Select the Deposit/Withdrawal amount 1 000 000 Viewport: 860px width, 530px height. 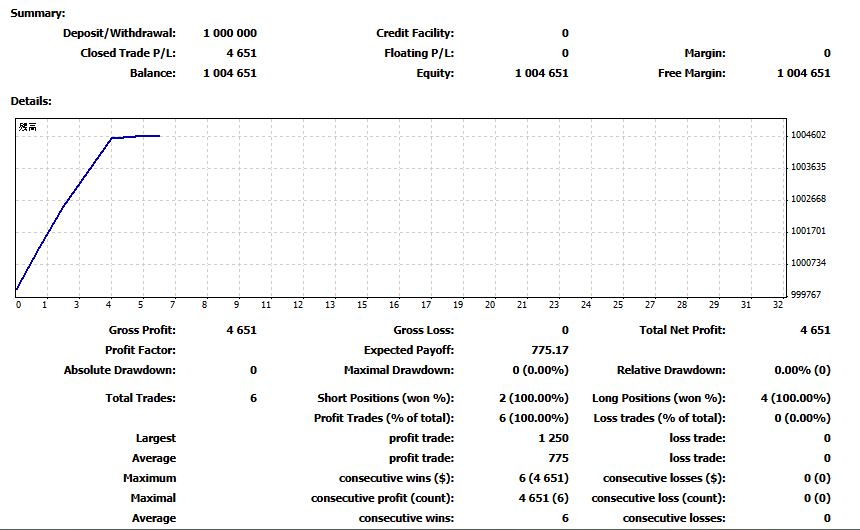(x=230, y=33)
